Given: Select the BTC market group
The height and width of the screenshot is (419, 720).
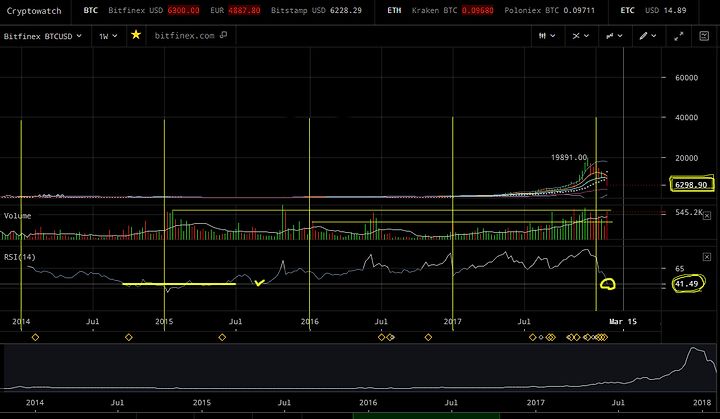Looking at the screenshot, I should [x=90, y=10].
